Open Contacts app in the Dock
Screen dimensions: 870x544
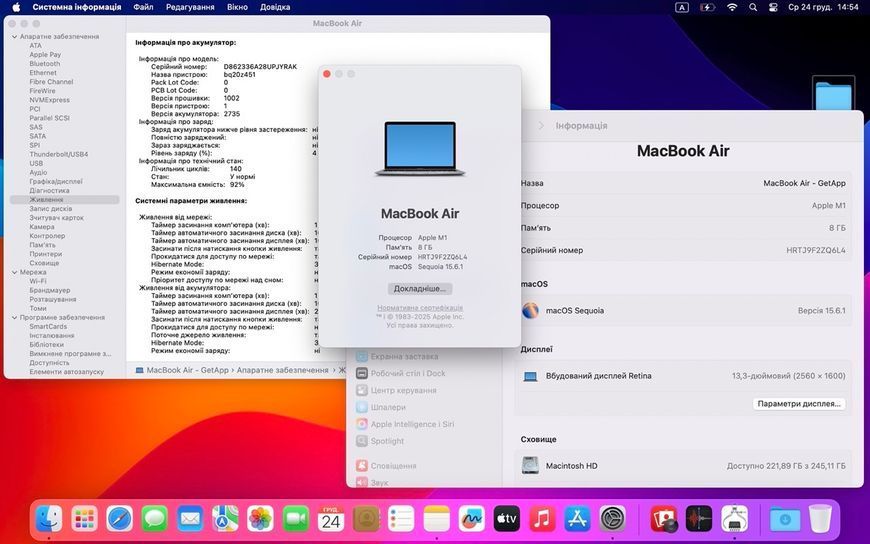366,520
